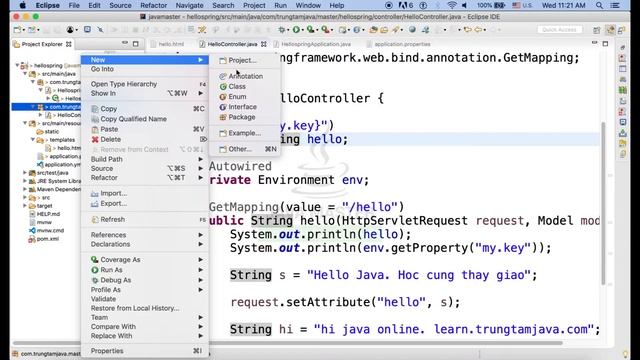Minimize the Project Explorer view
This screenshot has height=360, width=640.
(125, 43)
